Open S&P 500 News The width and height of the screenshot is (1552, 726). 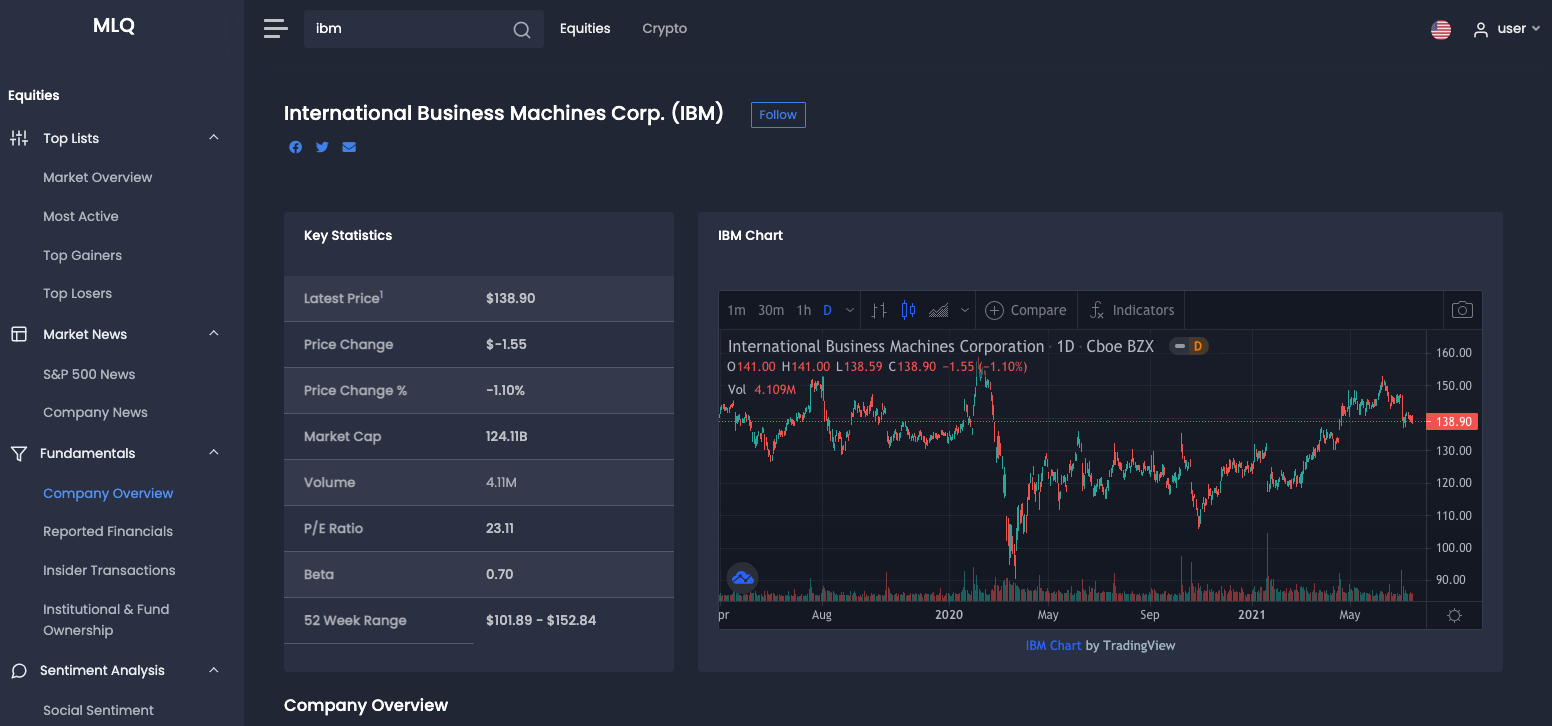pos(89,374)
